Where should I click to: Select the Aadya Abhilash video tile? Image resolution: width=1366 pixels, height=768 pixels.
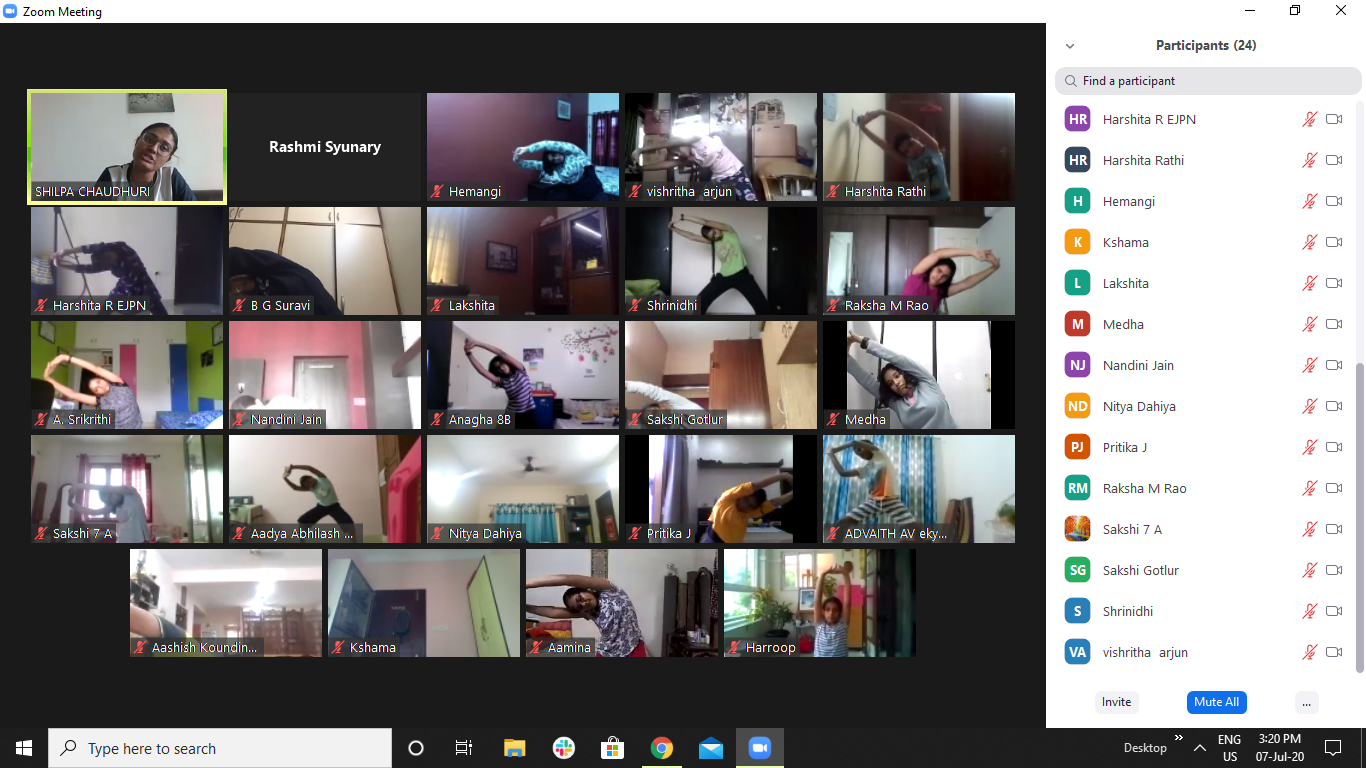pos(325,489)
